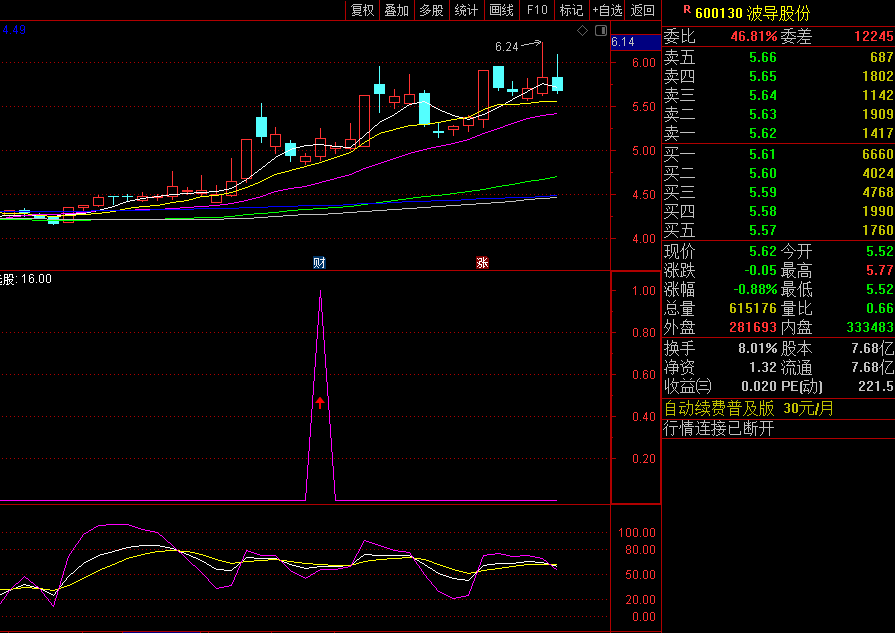Click the 总量 615176 value
895x633 pixels.
[753, 308]
